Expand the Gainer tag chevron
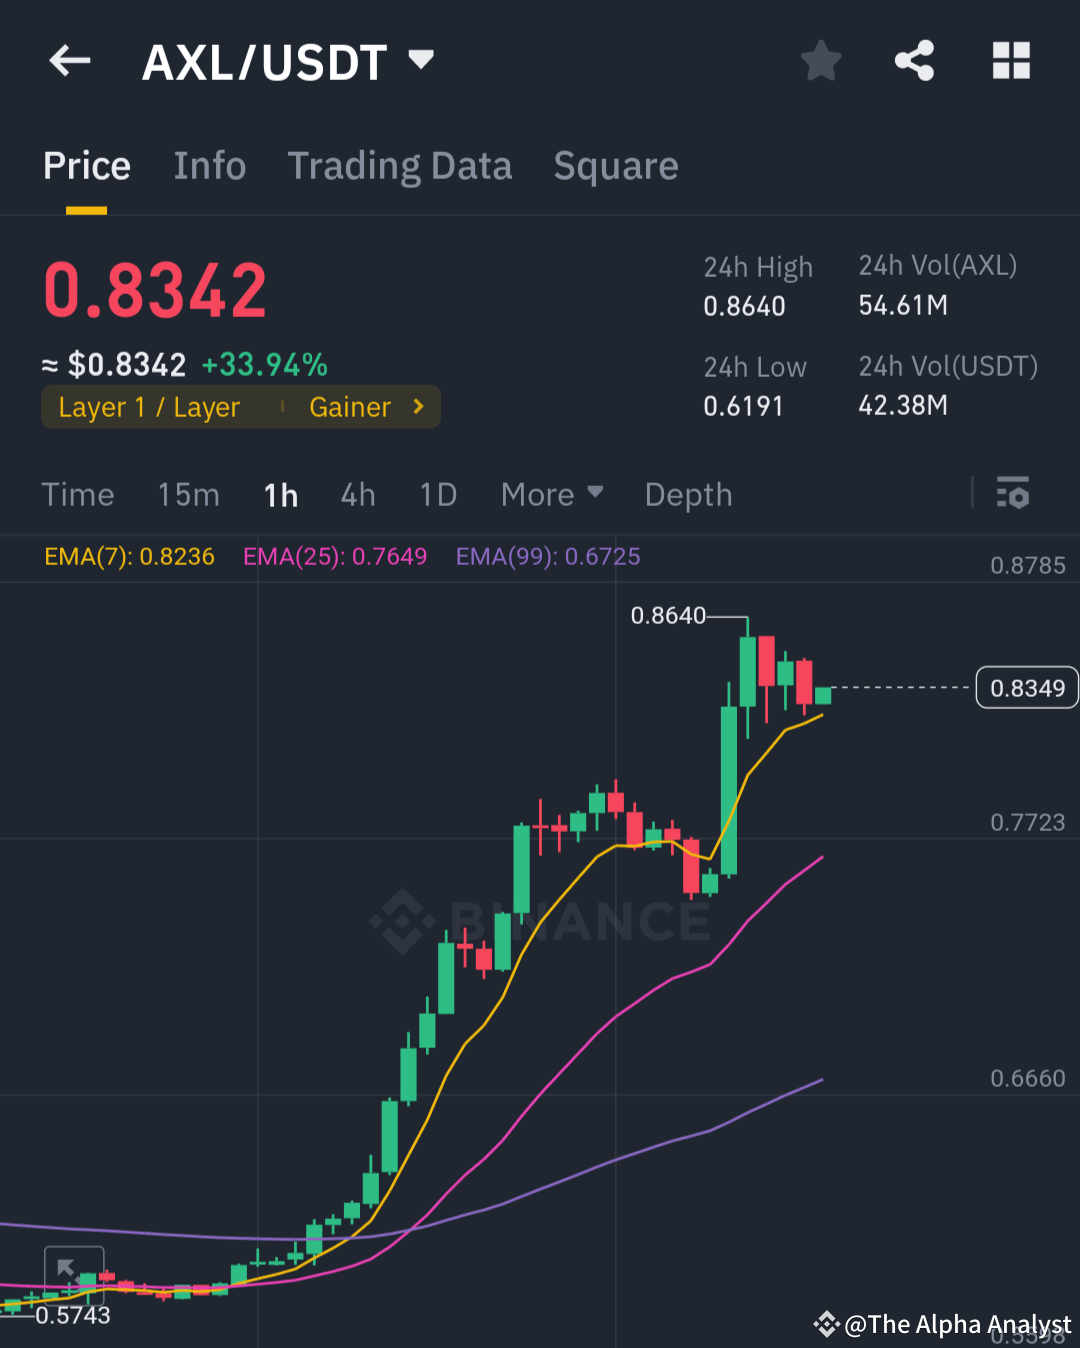1080x1348 pixels. (x=417, y=407)
